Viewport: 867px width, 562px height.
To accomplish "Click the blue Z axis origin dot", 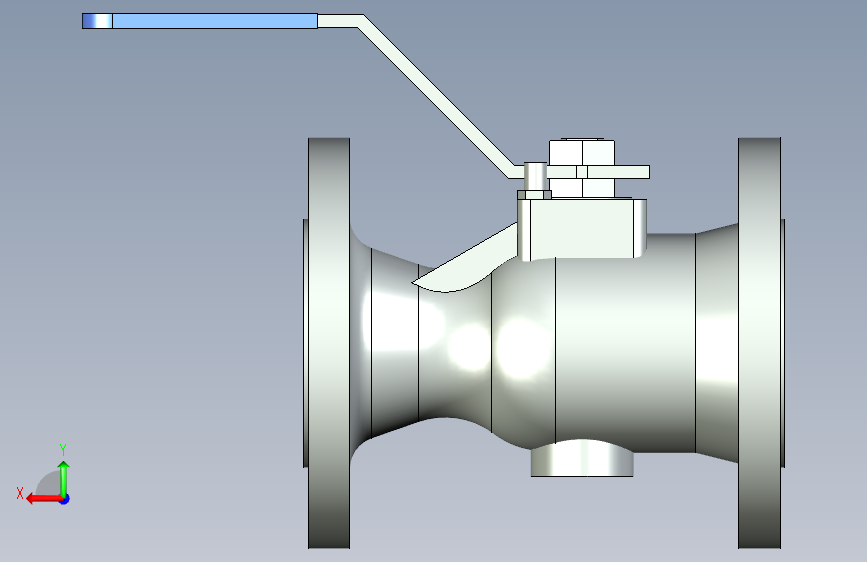I will pyautogui.click(x=65, y=499).
